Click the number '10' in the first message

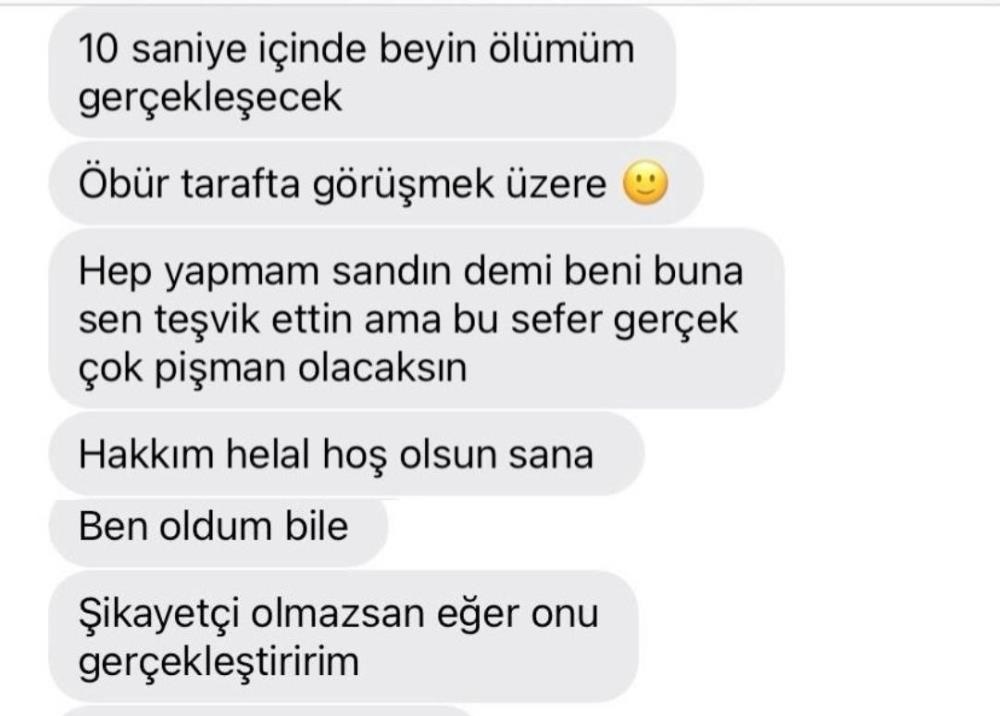click(x=98, y=49)
